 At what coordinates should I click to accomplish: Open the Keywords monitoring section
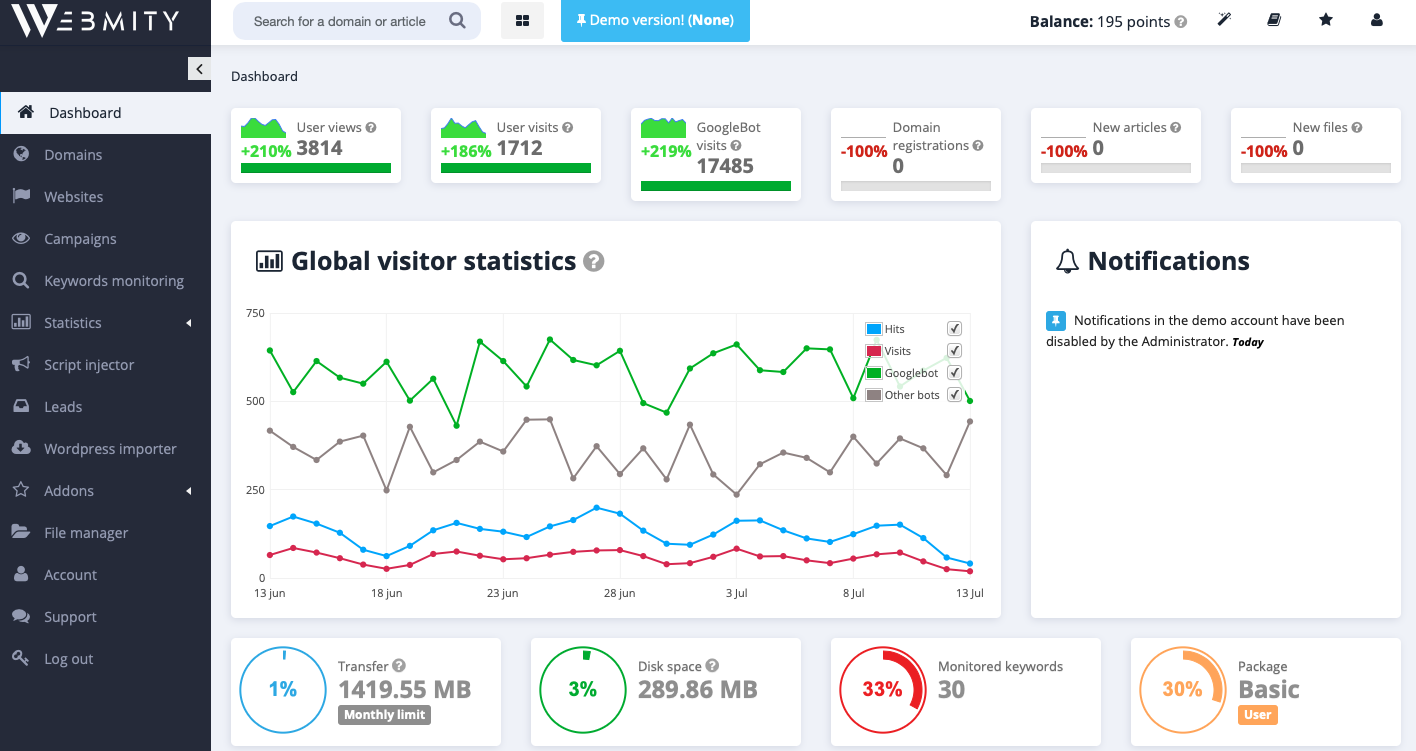pos(113,280)
